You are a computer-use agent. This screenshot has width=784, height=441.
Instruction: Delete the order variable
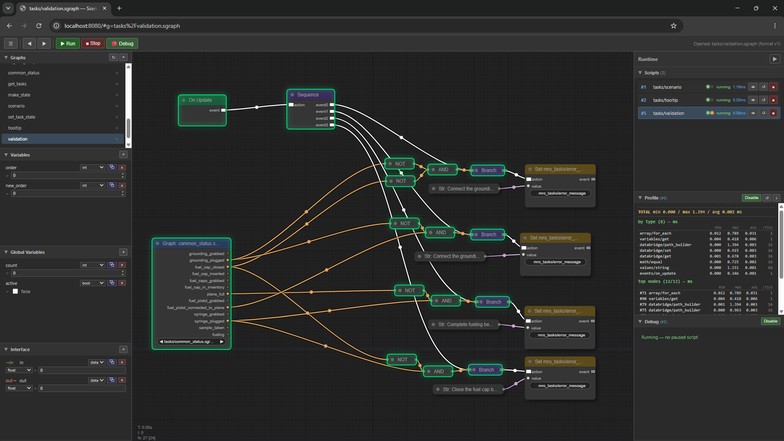[122, 168]
